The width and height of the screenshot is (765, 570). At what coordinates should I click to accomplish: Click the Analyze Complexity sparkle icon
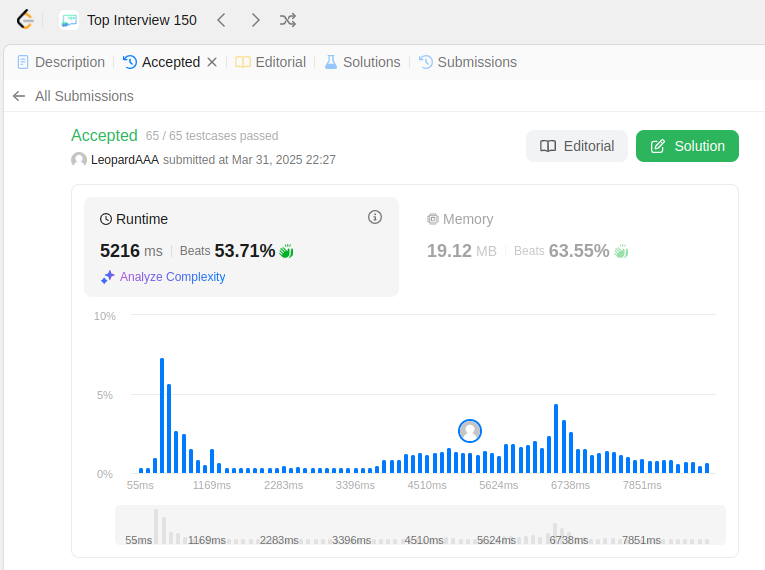[x=108, y=277]
